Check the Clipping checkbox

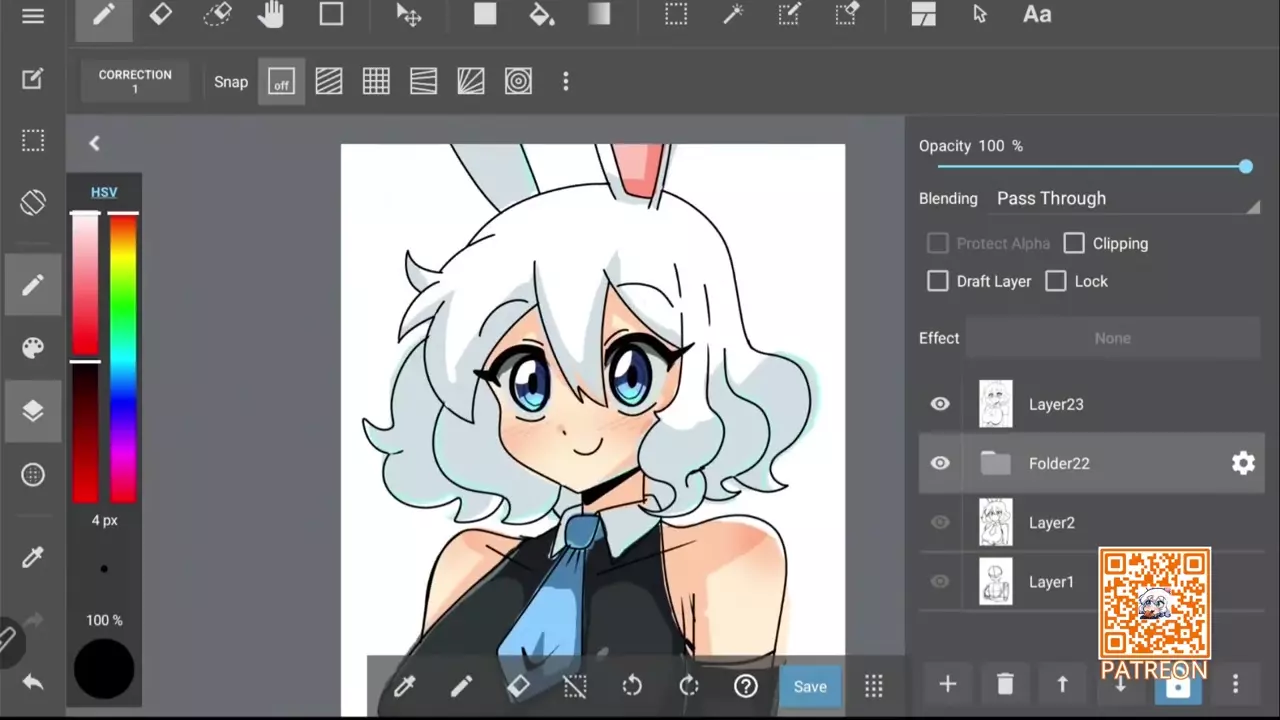pyautogui.click(x=1074, y=243)
